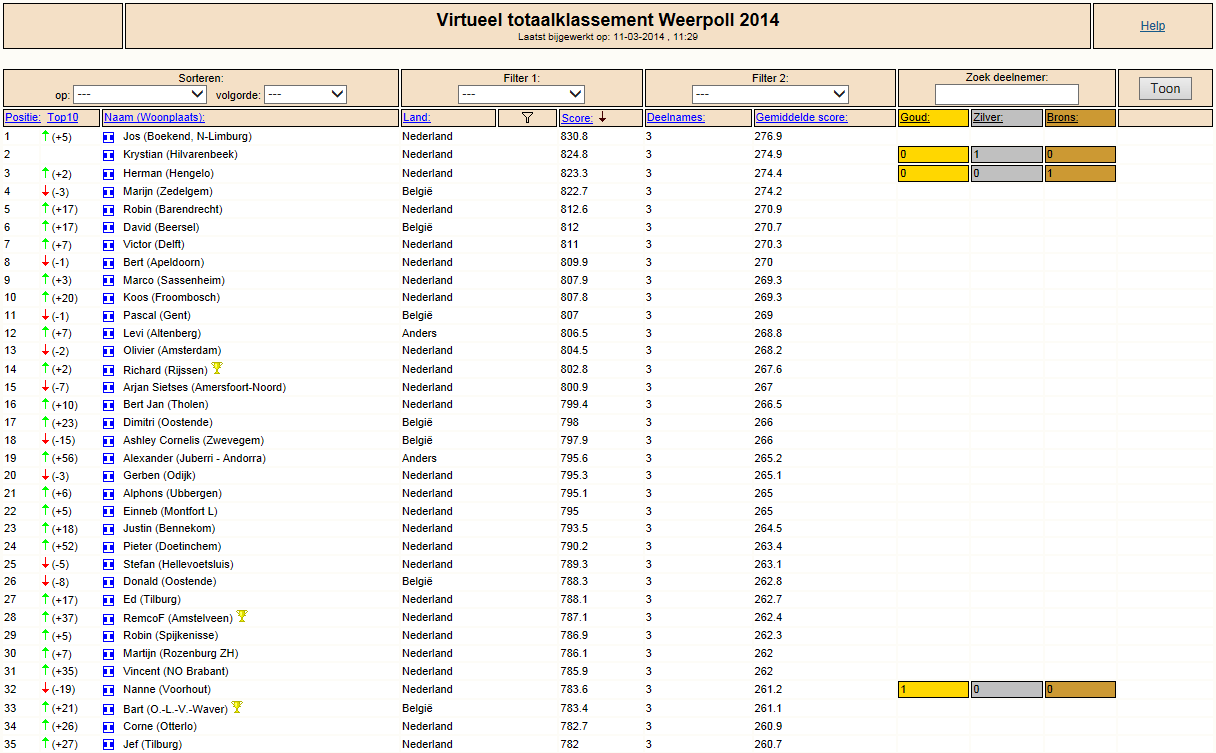This screenshot has height=753, width=1216.
Task: Click blue info icon next to Jos
Action: click(x=109, y=137)
